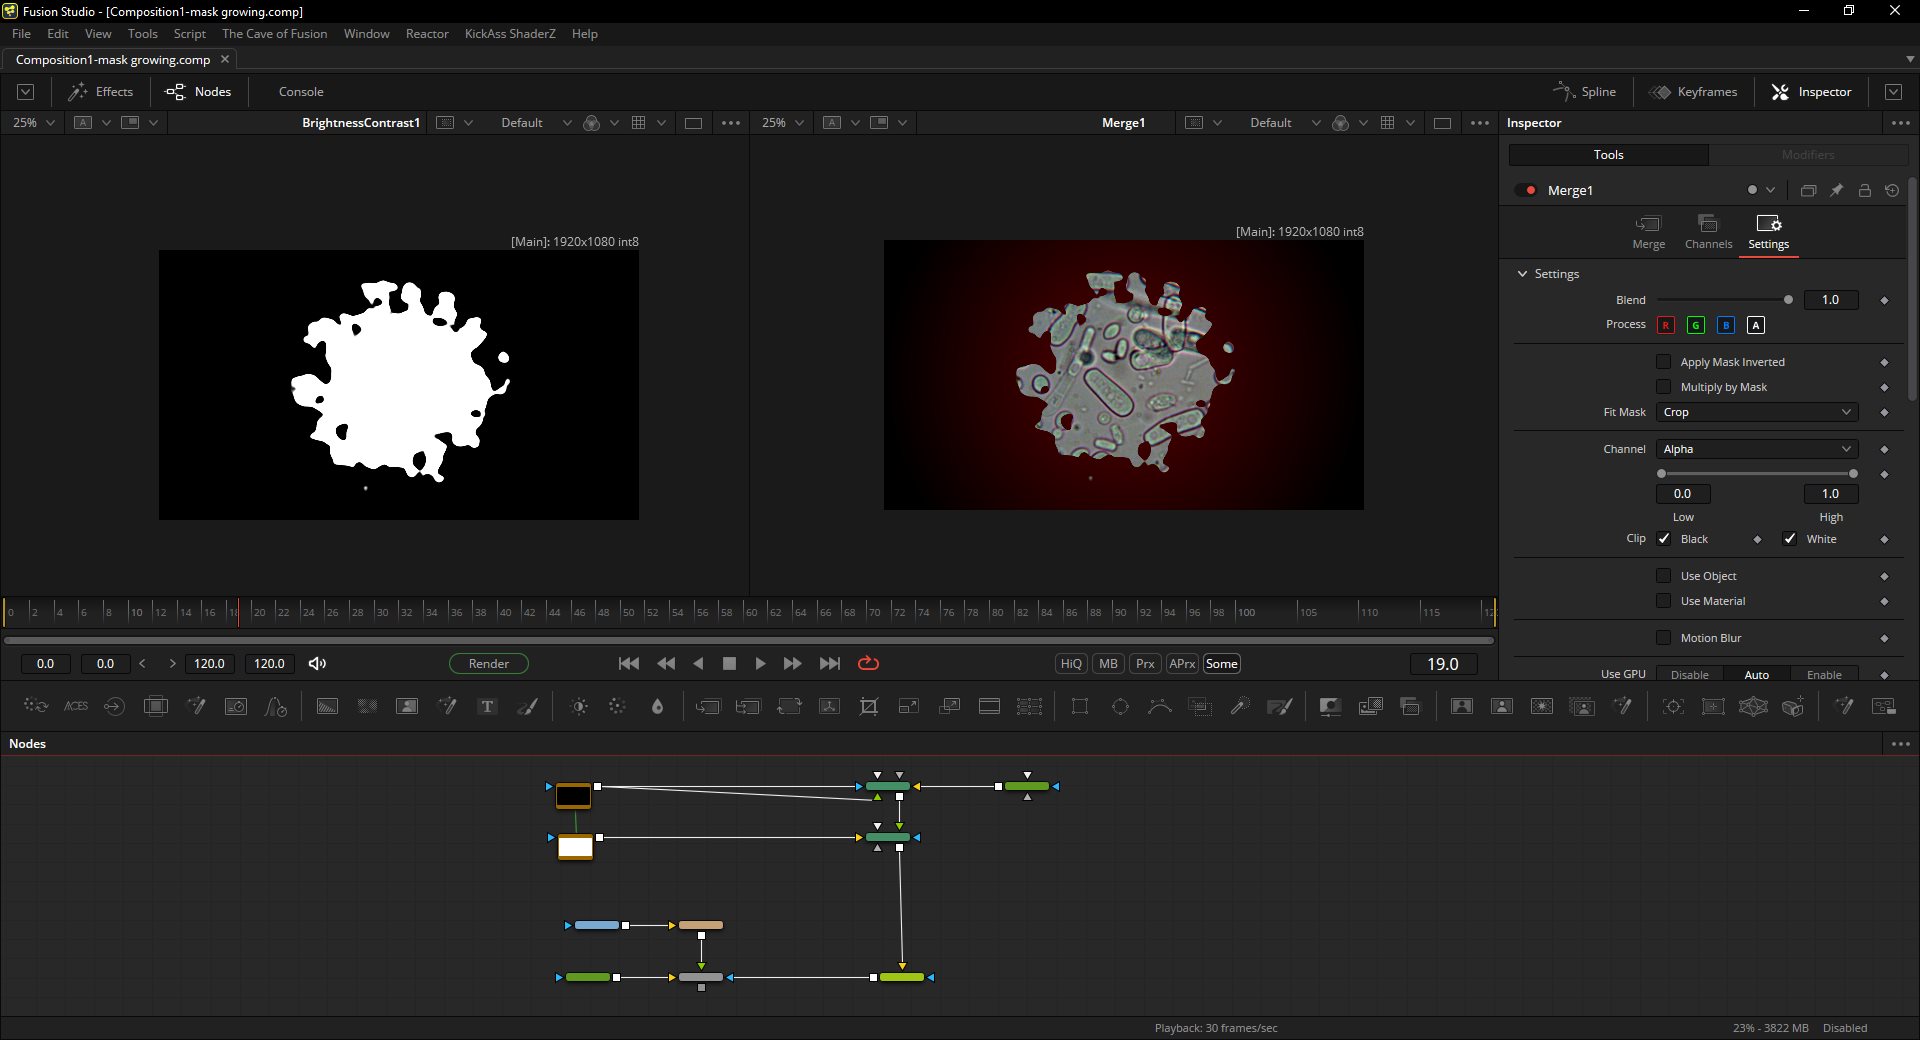Image resolution: width=1920 pixels, height=1040 pixels.
Task: Toggle Green channel processing
Action: 1696,325
